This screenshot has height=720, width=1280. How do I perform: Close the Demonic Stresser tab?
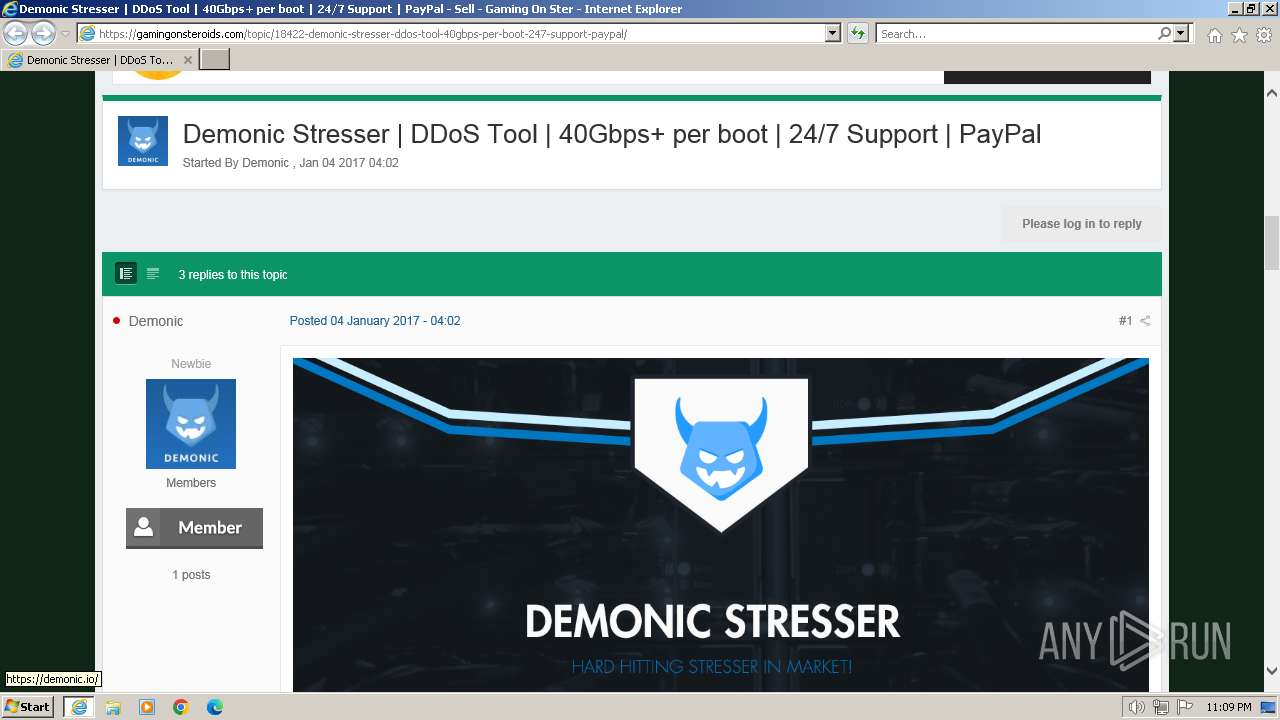(187, 60)
